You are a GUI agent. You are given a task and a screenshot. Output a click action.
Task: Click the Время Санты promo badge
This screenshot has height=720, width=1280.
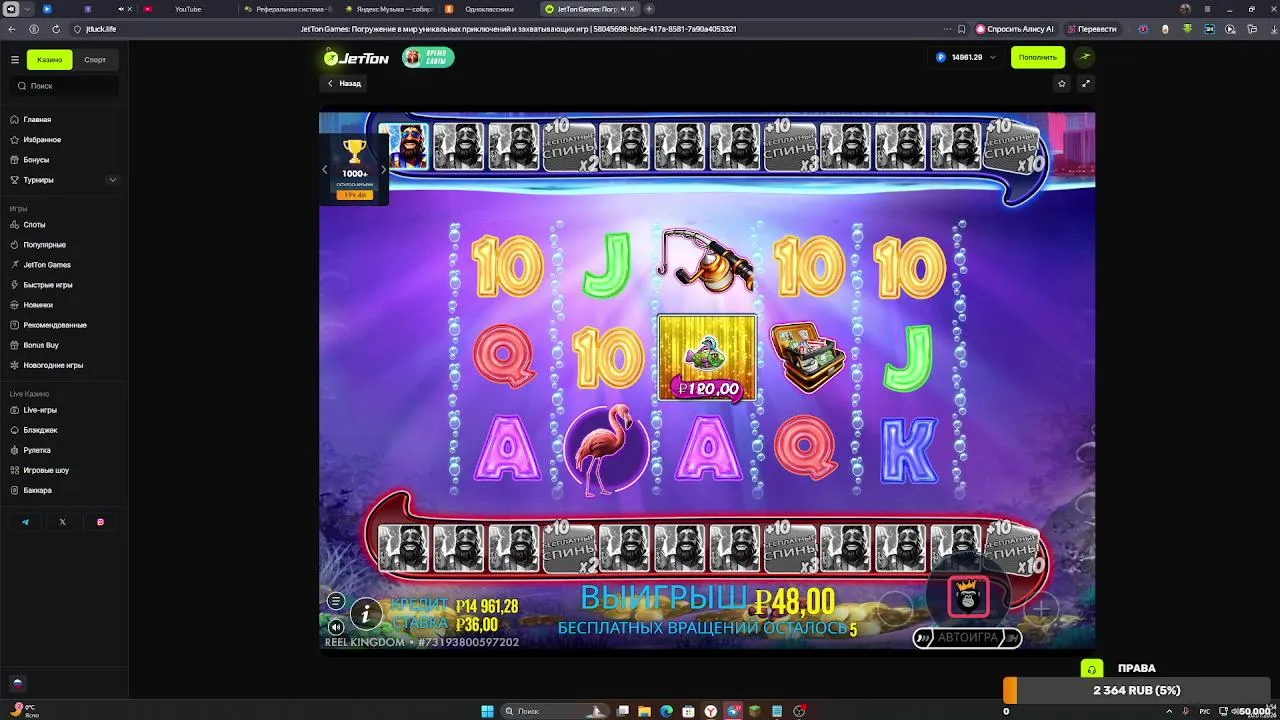[428, 58]
